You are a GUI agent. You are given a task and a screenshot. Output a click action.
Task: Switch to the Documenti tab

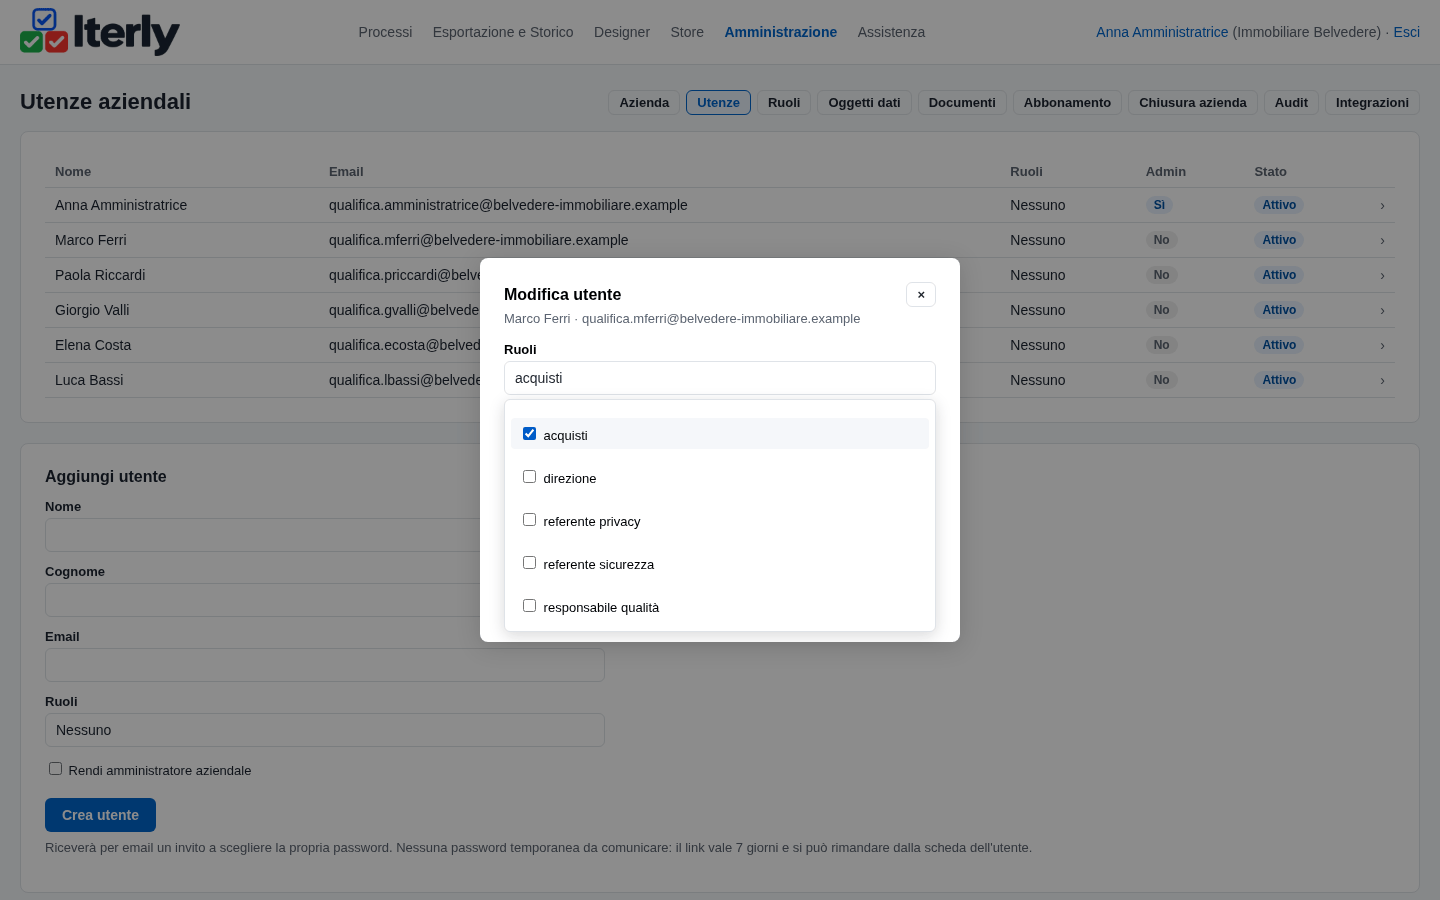click(962, 103)
